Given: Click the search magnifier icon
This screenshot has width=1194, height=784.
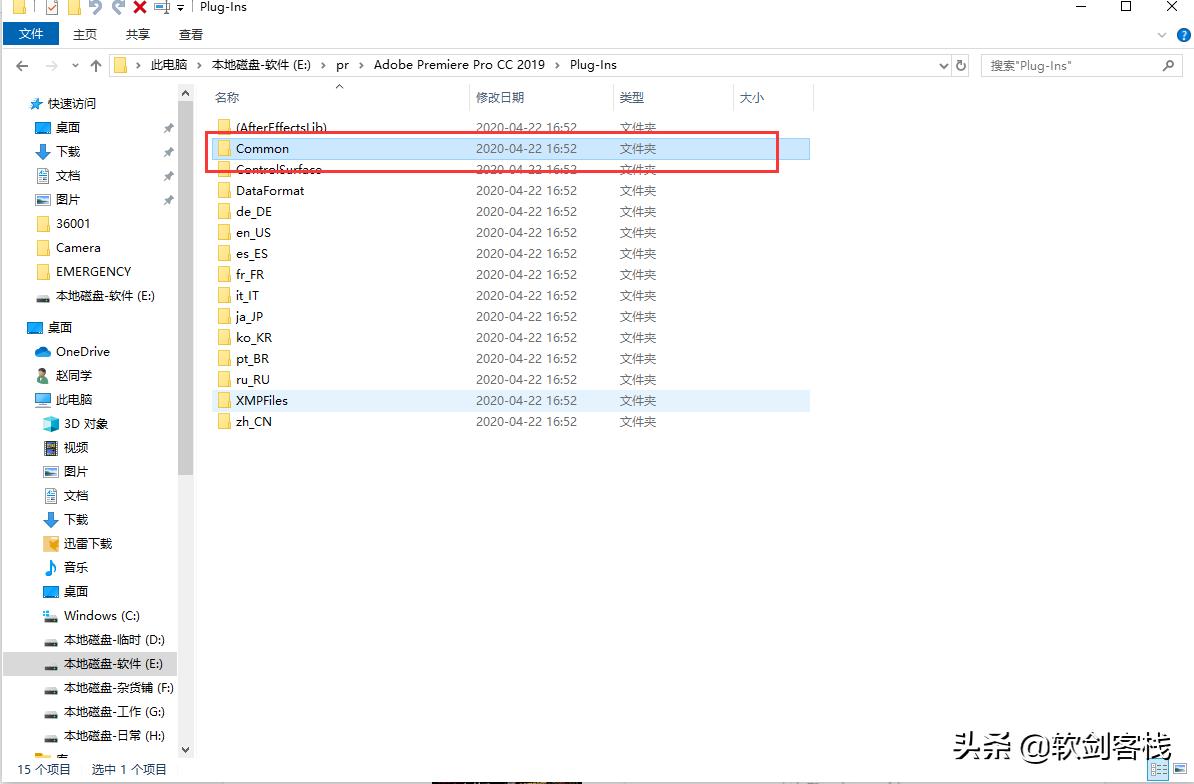Looking at the screenshot, I should click(1168, 65).
